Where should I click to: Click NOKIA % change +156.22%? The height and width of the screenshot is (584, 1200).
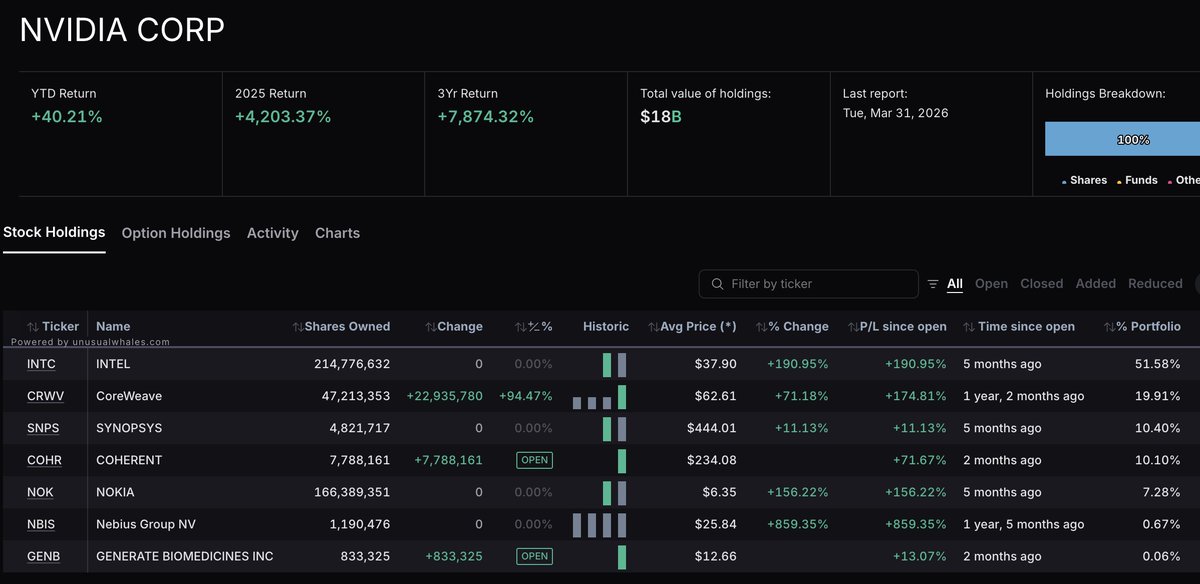tap(798, 493)
